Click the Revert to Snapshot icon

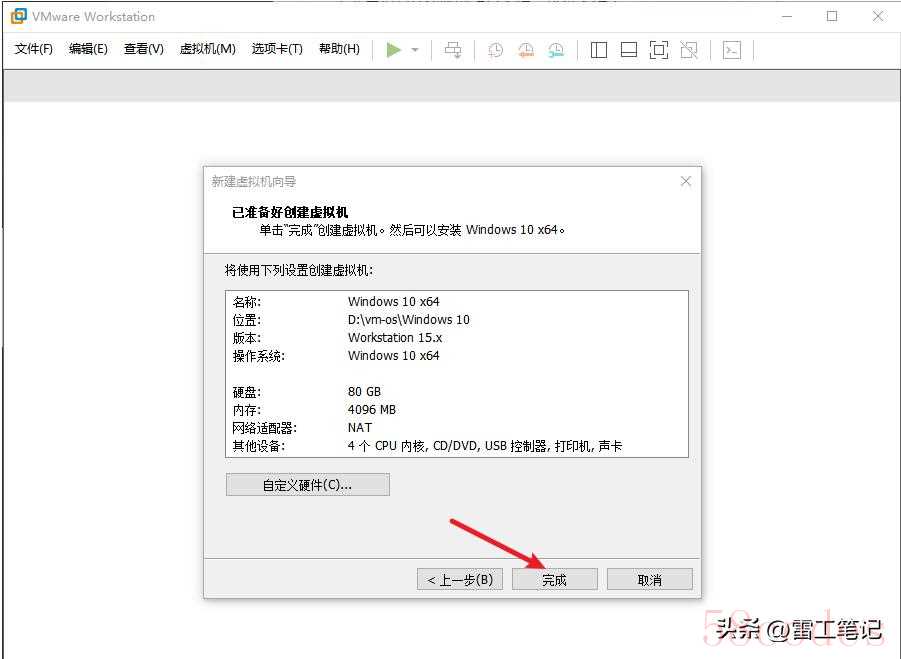click(x=525, y=50)
